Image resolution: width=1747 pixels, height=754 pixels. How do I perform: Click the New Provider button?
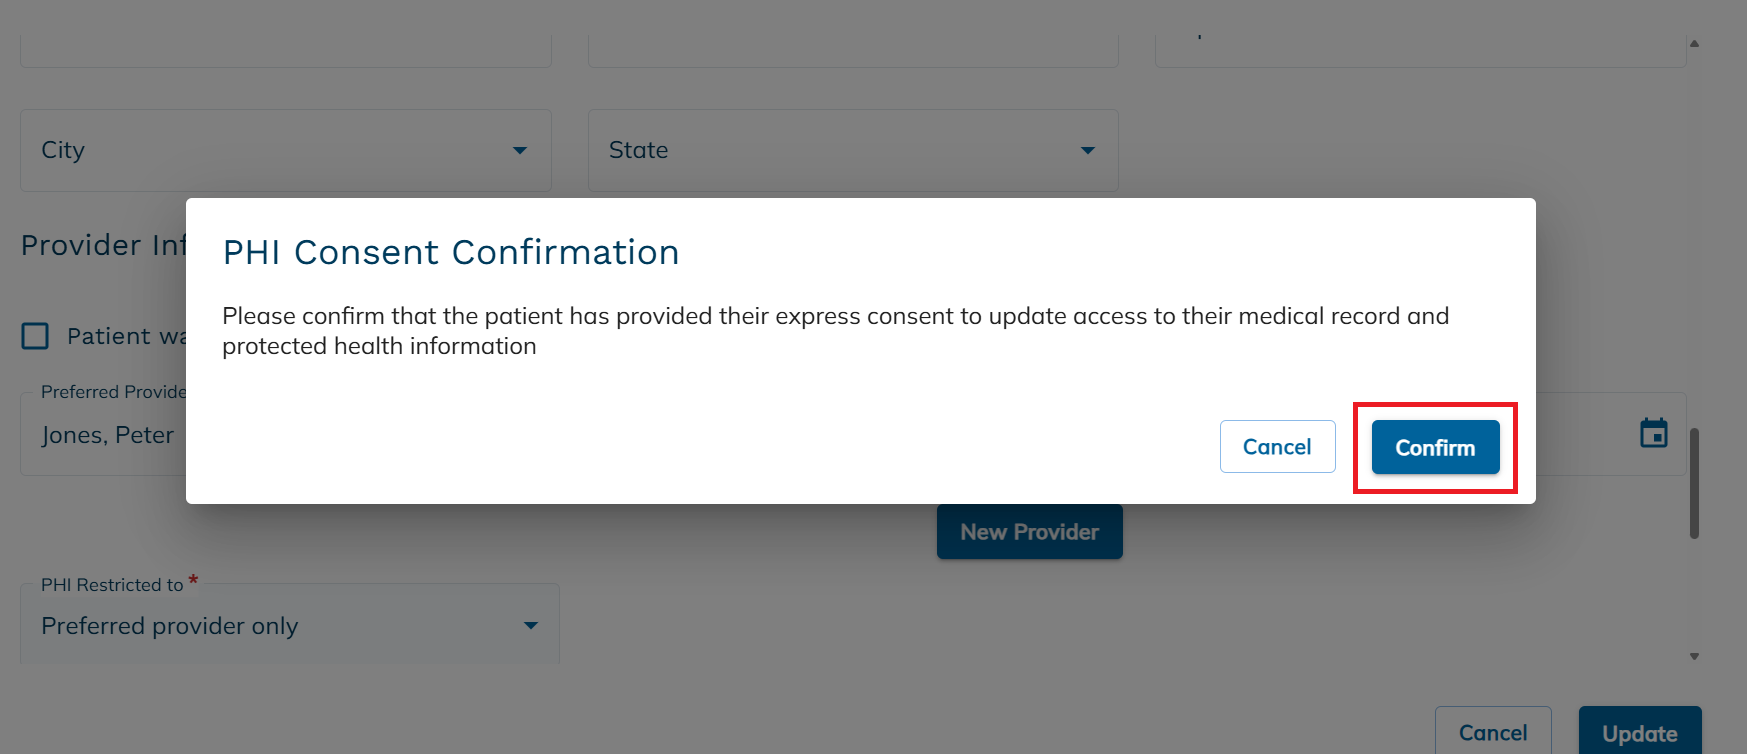[1029, 531]
